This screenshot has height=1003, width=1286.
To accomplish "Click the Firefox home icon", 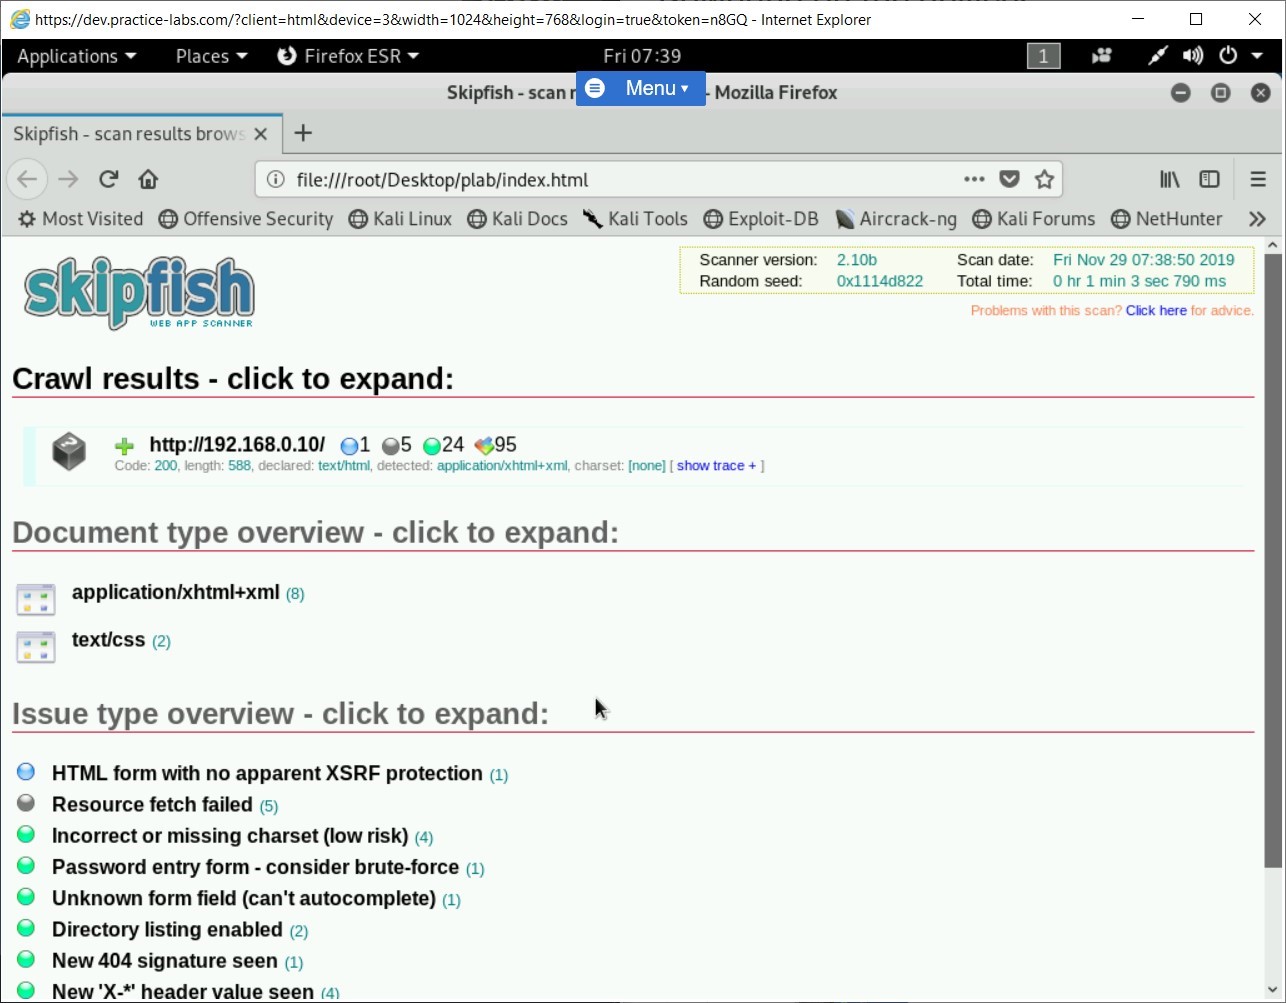I will [x=148, y=179].
